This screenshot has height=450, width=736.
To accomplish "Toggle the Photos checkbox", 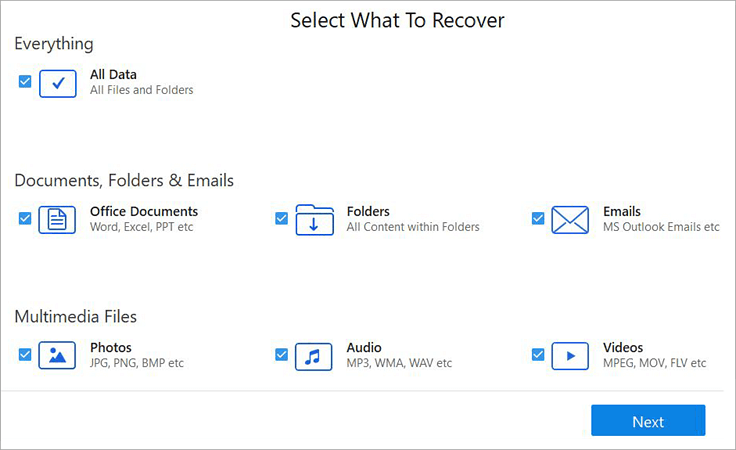I will 25,354.
